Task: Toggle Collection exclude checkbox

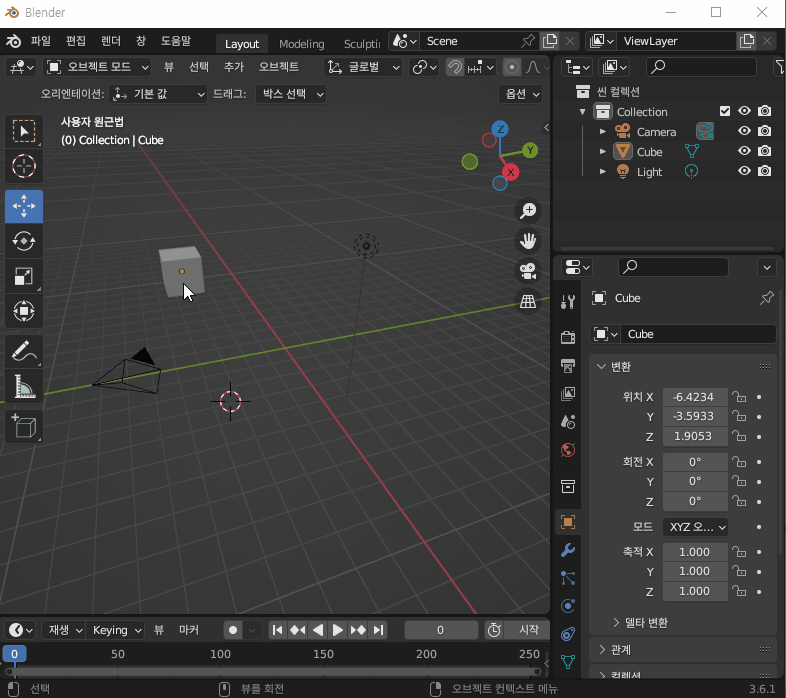Action: 725,111
